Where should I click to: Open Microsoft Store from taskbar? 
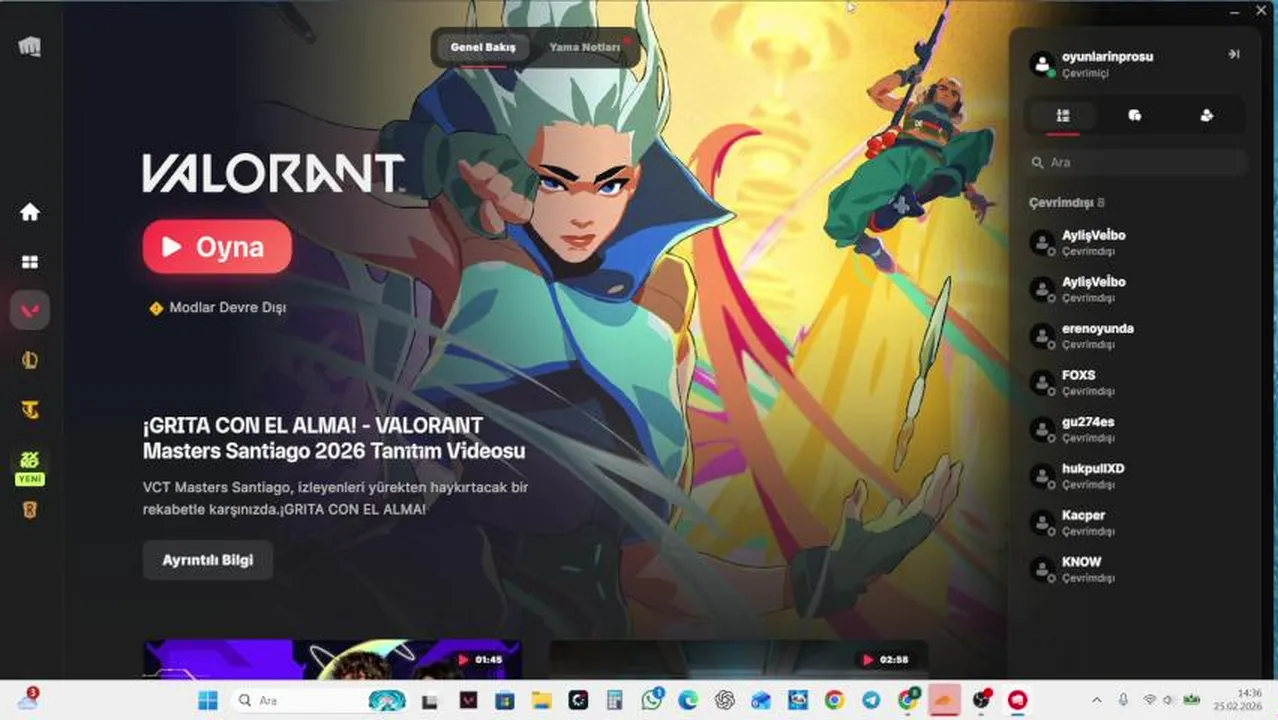(x=504, y=700)
